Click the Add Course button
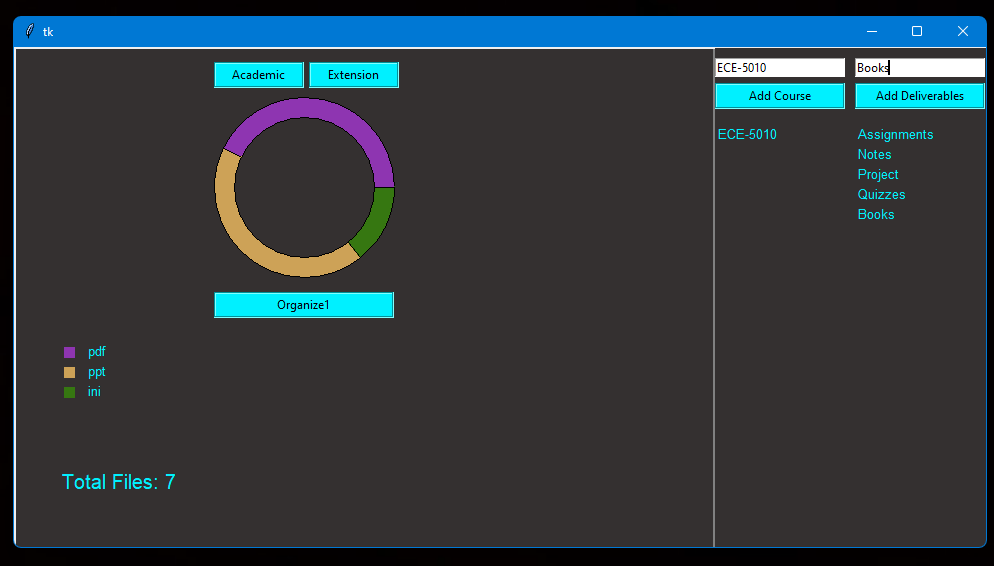The height and width of the screenshot is (566, 994). (x=779, y=96)
